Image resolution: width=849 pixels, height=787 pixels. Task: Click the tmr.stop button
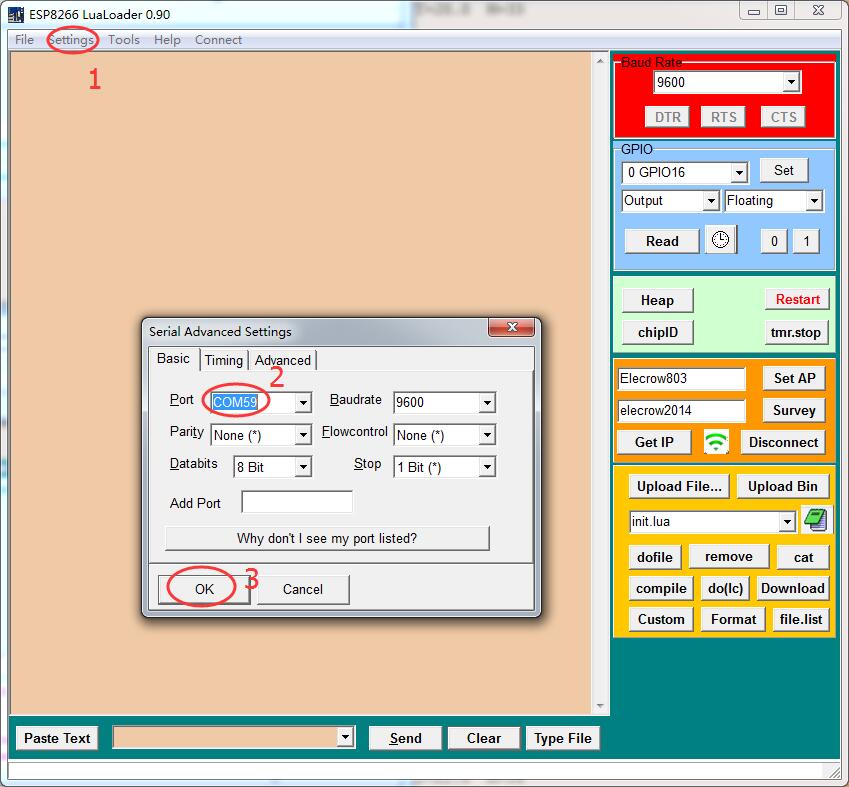point(795,332)
